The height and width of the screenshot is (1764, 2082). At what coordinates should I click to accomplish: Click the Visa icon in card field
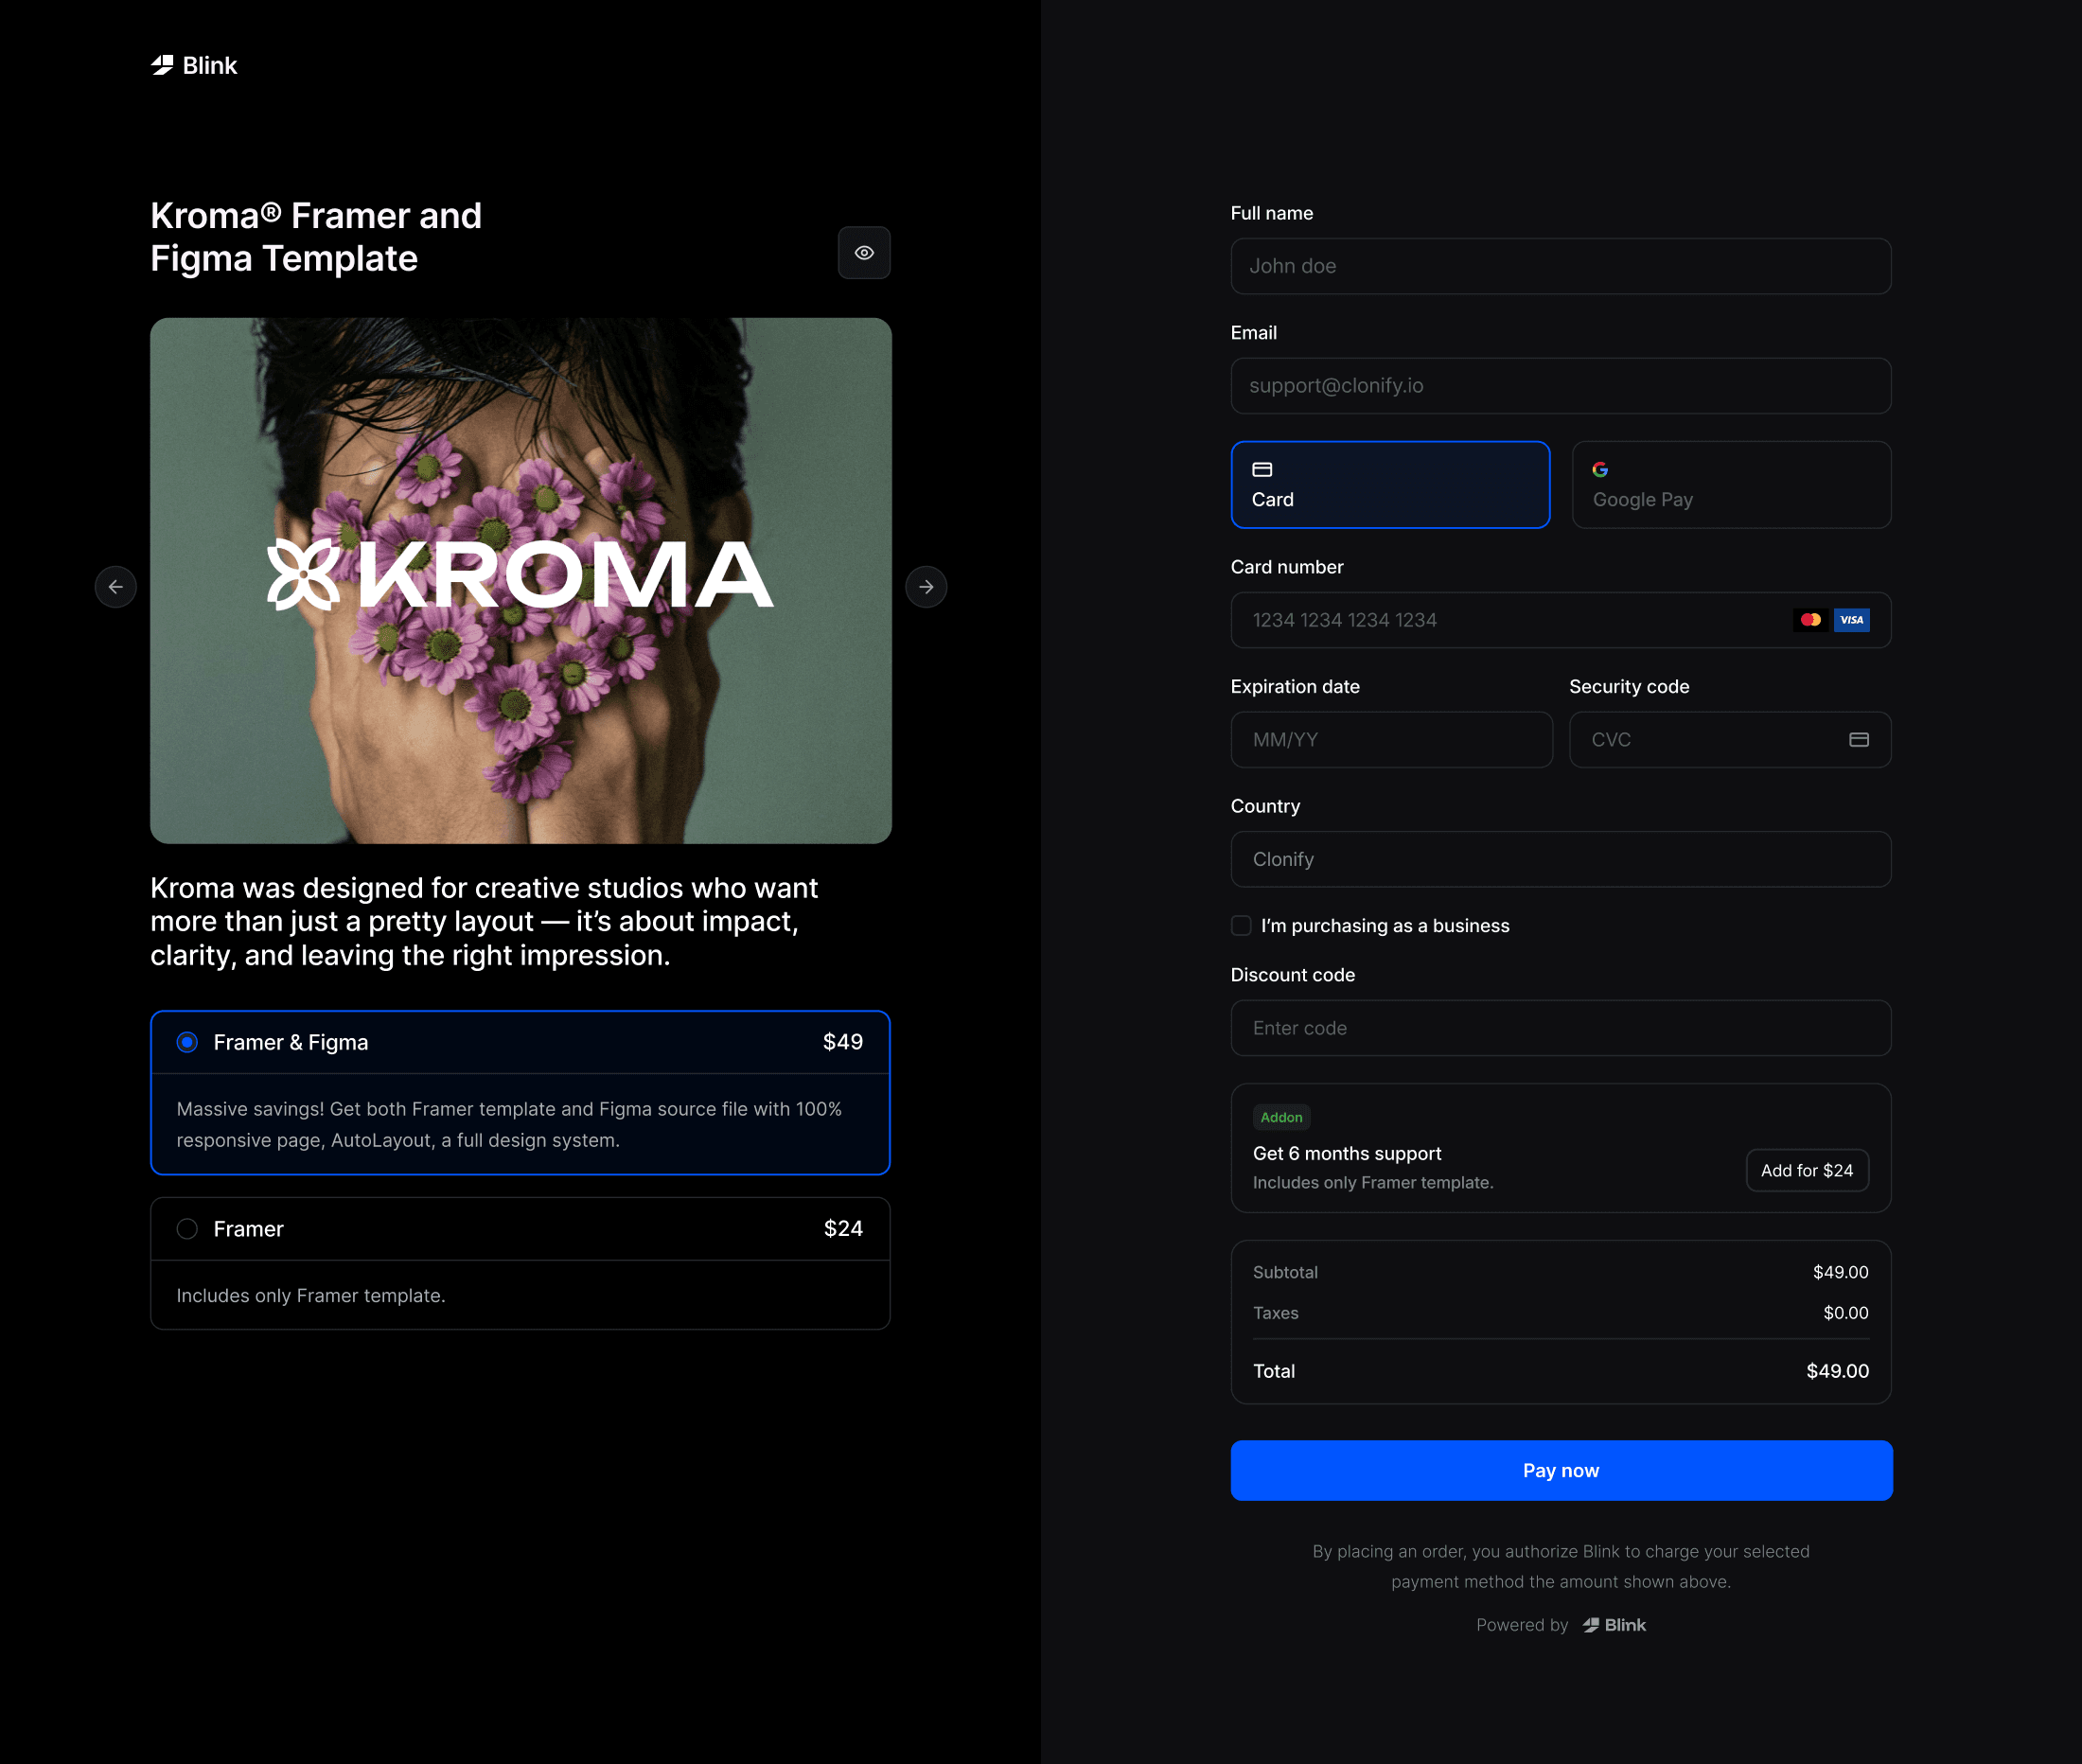[x=1851, y=620]
